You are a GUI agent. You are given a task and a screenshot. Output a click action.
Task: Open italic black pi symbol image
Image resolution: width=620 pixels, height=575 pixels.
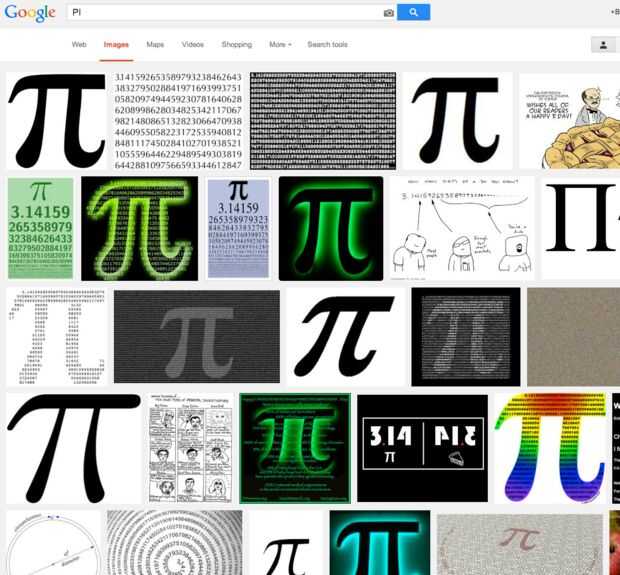346,337
